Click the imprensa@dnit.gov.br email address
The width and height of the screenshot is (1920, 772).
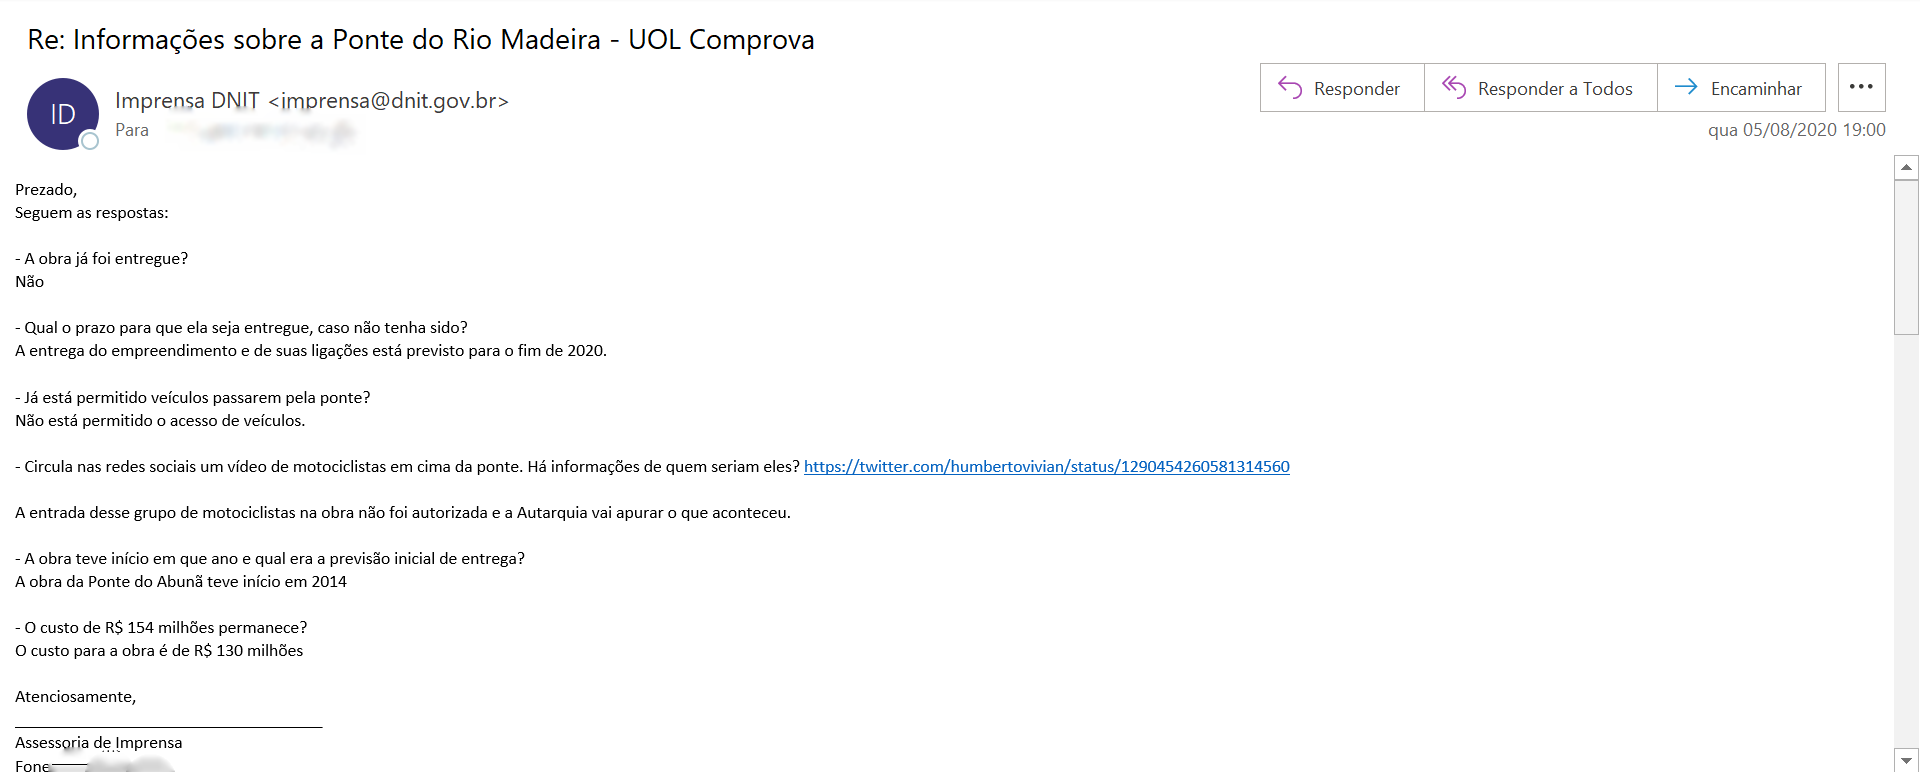coord(389,100)
